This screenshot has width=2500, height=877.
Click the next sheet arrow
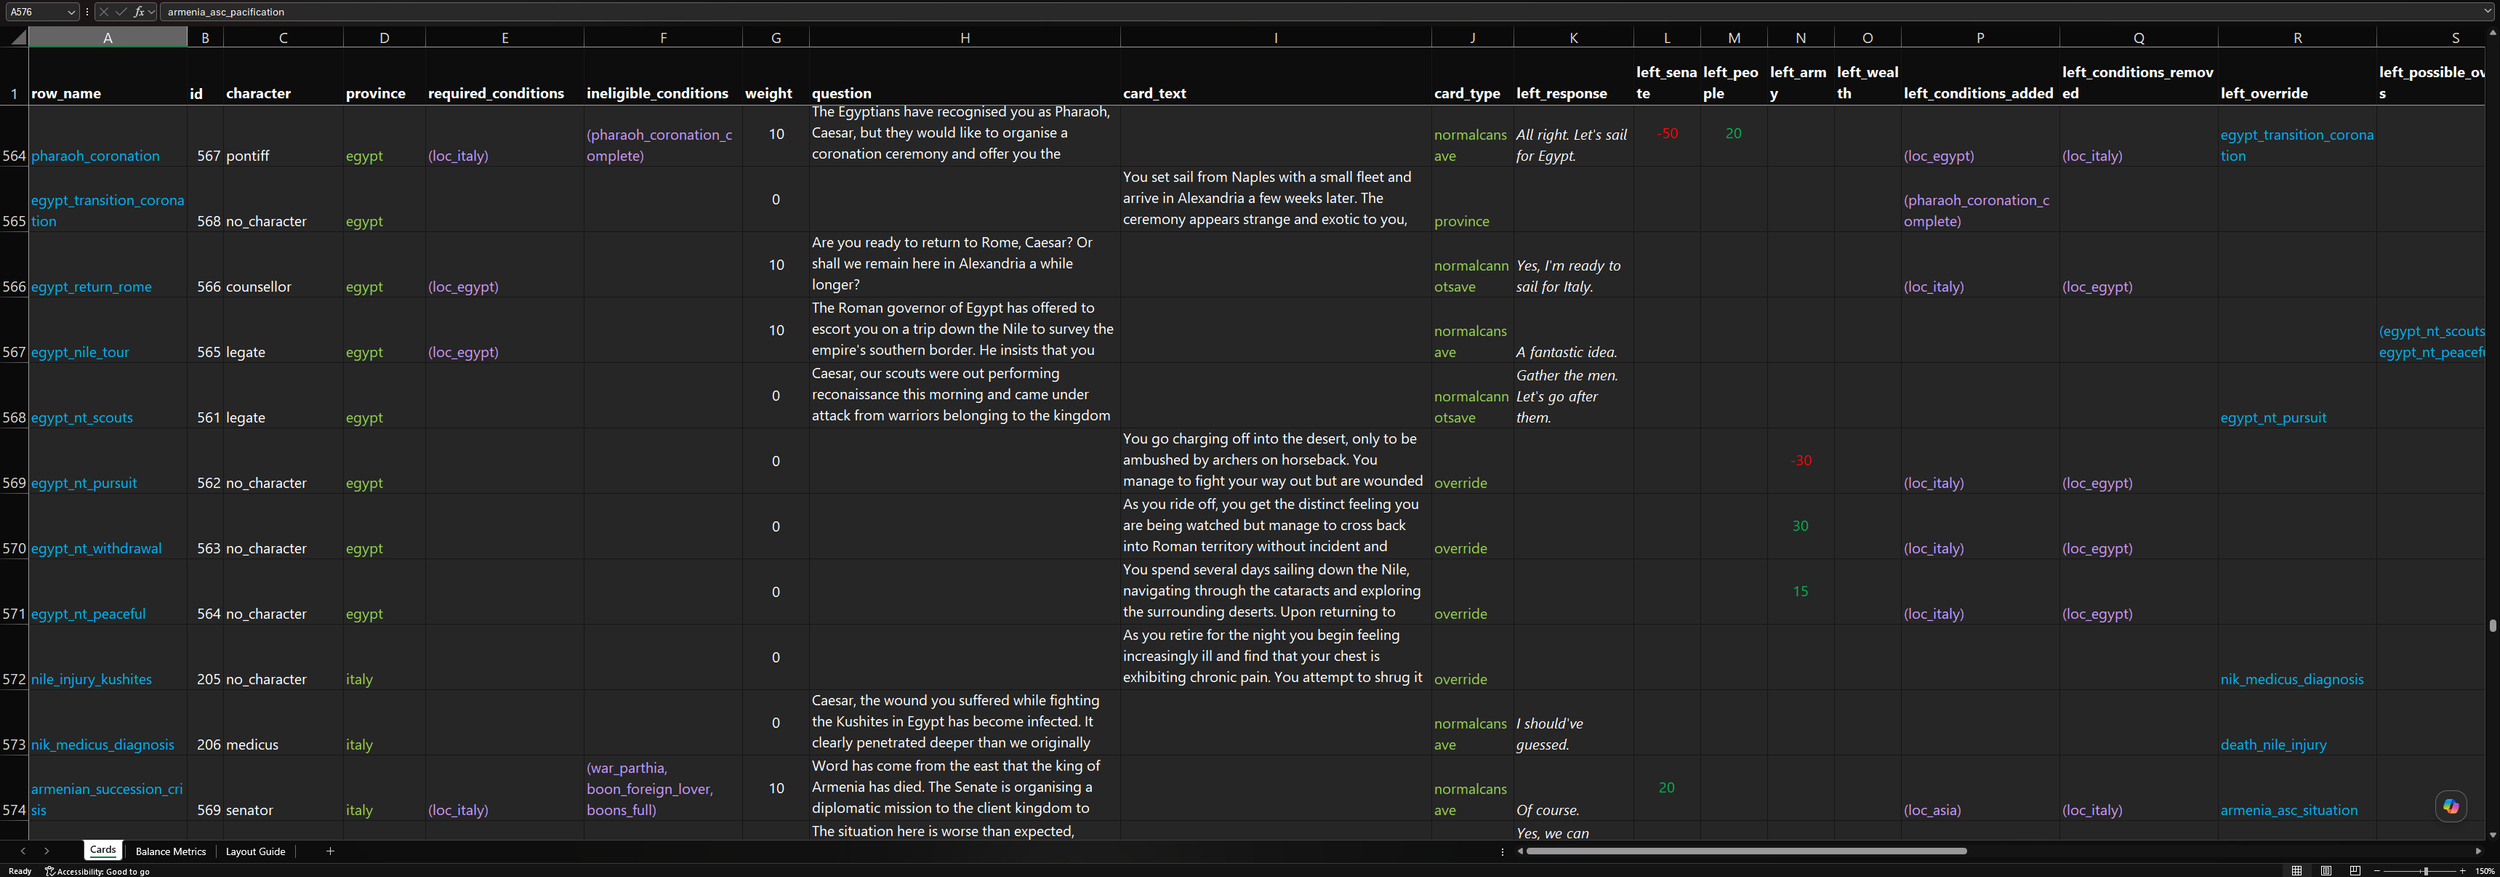coord(46,851)
